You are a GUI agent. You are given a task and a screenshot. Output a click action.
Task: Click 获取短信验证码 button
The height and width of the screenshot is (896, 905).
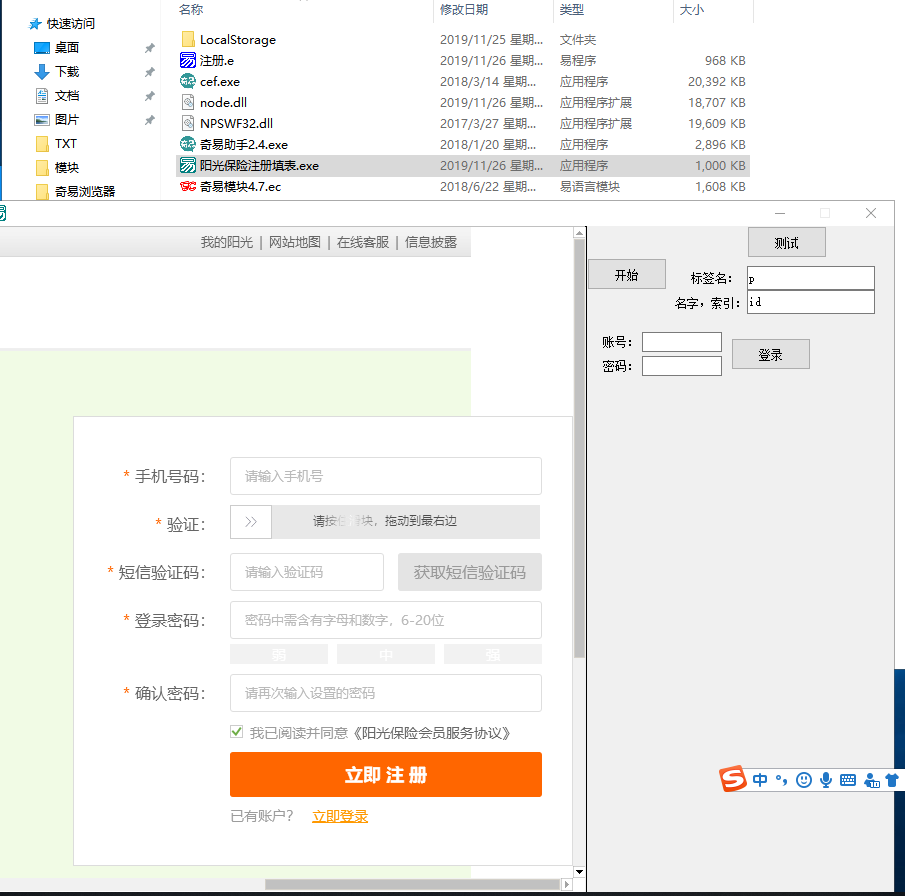point(470,572)
